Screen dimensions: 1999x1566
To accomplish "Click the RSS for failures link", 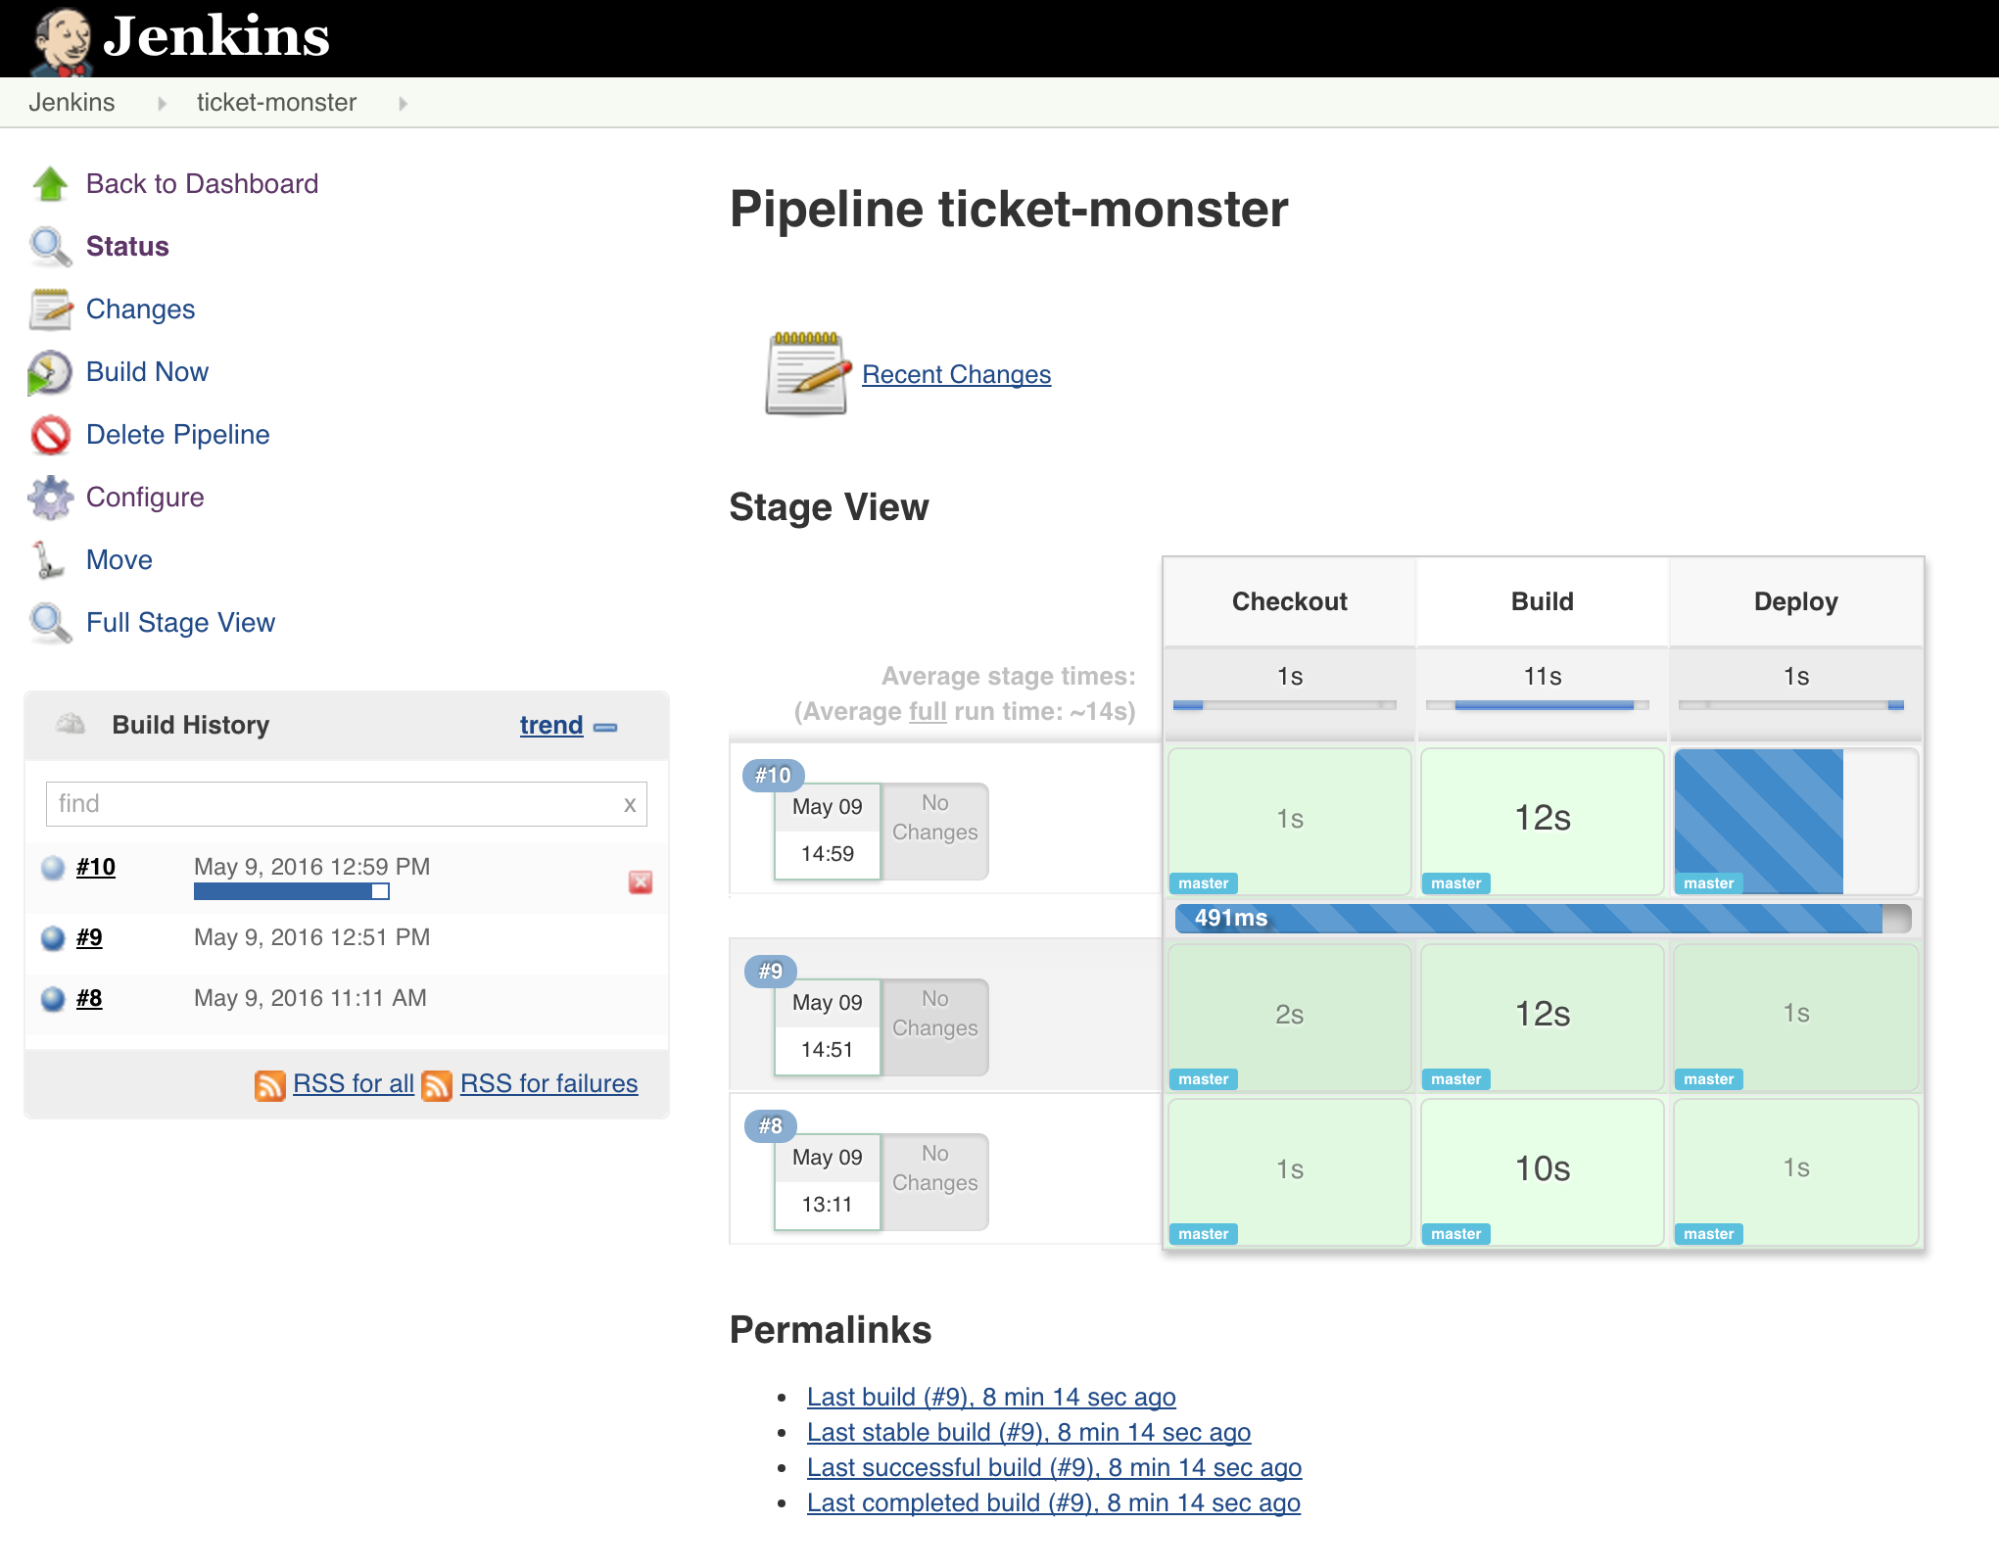I will pos(548,1083).
